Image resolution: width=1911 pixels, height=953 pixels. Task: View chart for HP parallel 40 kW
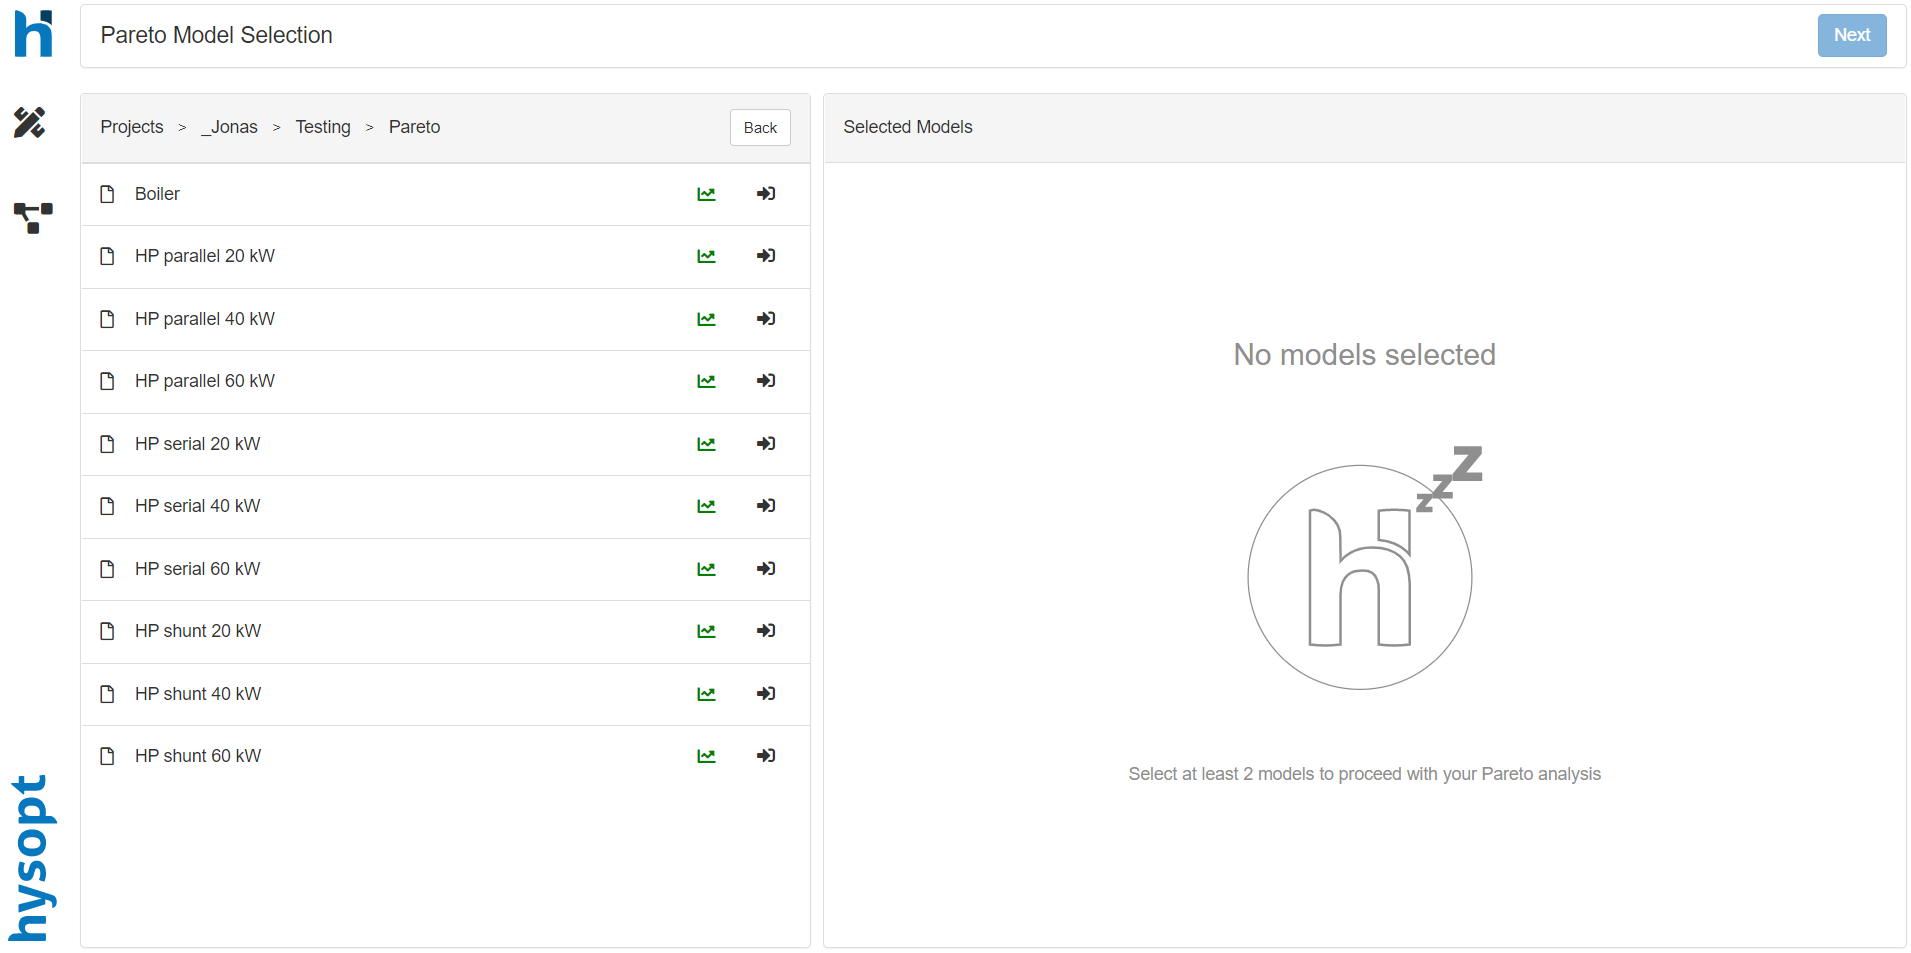pos(706,319)
